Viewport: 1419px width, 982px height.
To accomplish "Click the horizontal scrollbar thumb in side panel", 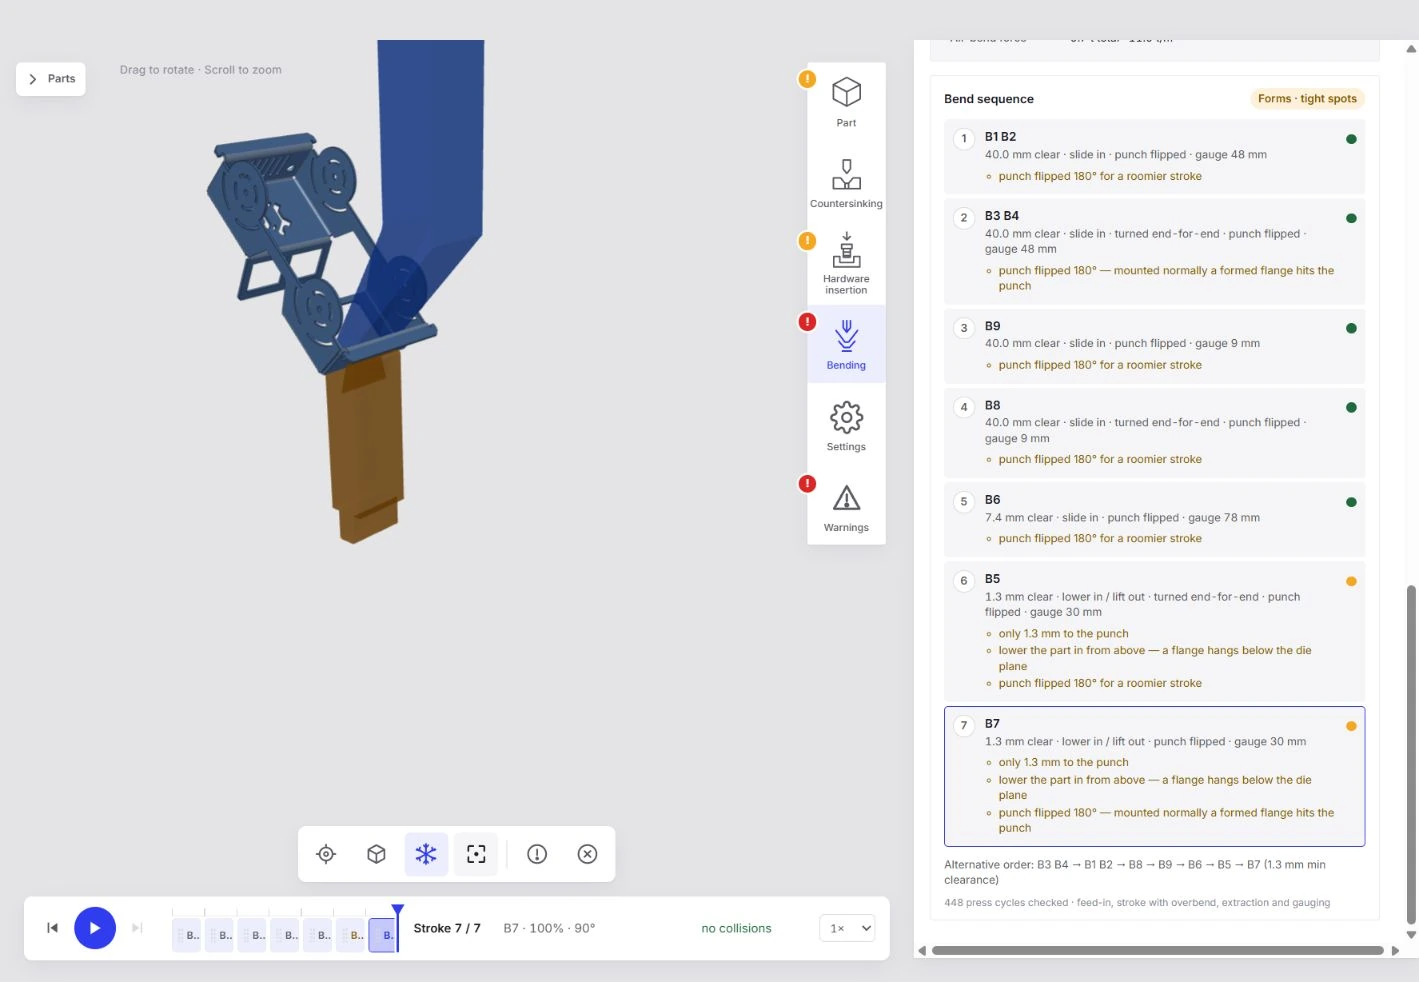I will pos(1157,950).
